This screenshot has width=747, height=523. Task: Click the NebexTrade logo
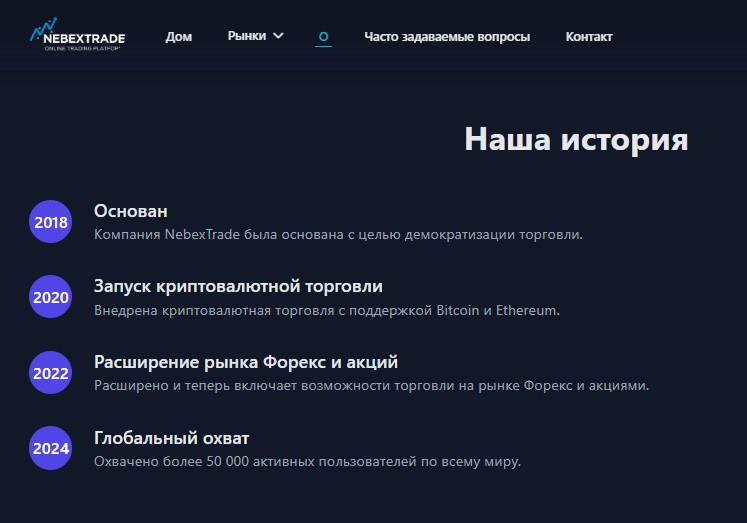pyautogui.click(x=78, y=35)
